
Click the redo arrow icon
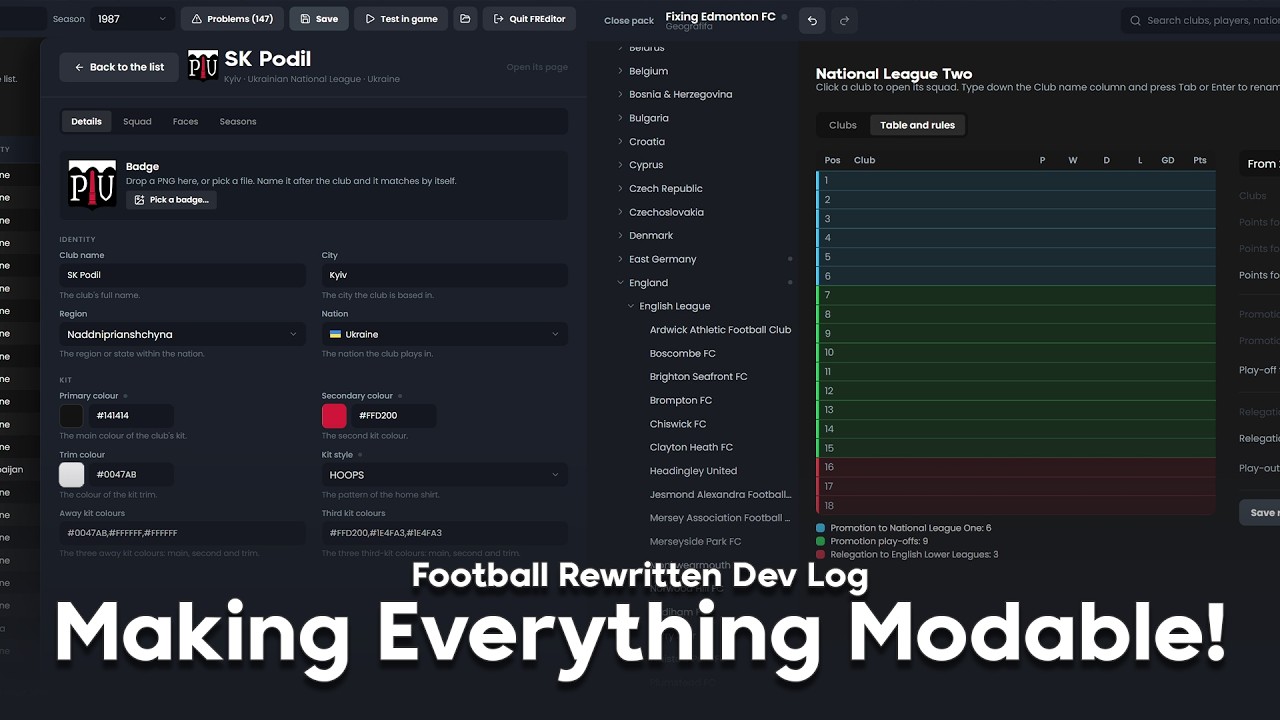point(844,20)
